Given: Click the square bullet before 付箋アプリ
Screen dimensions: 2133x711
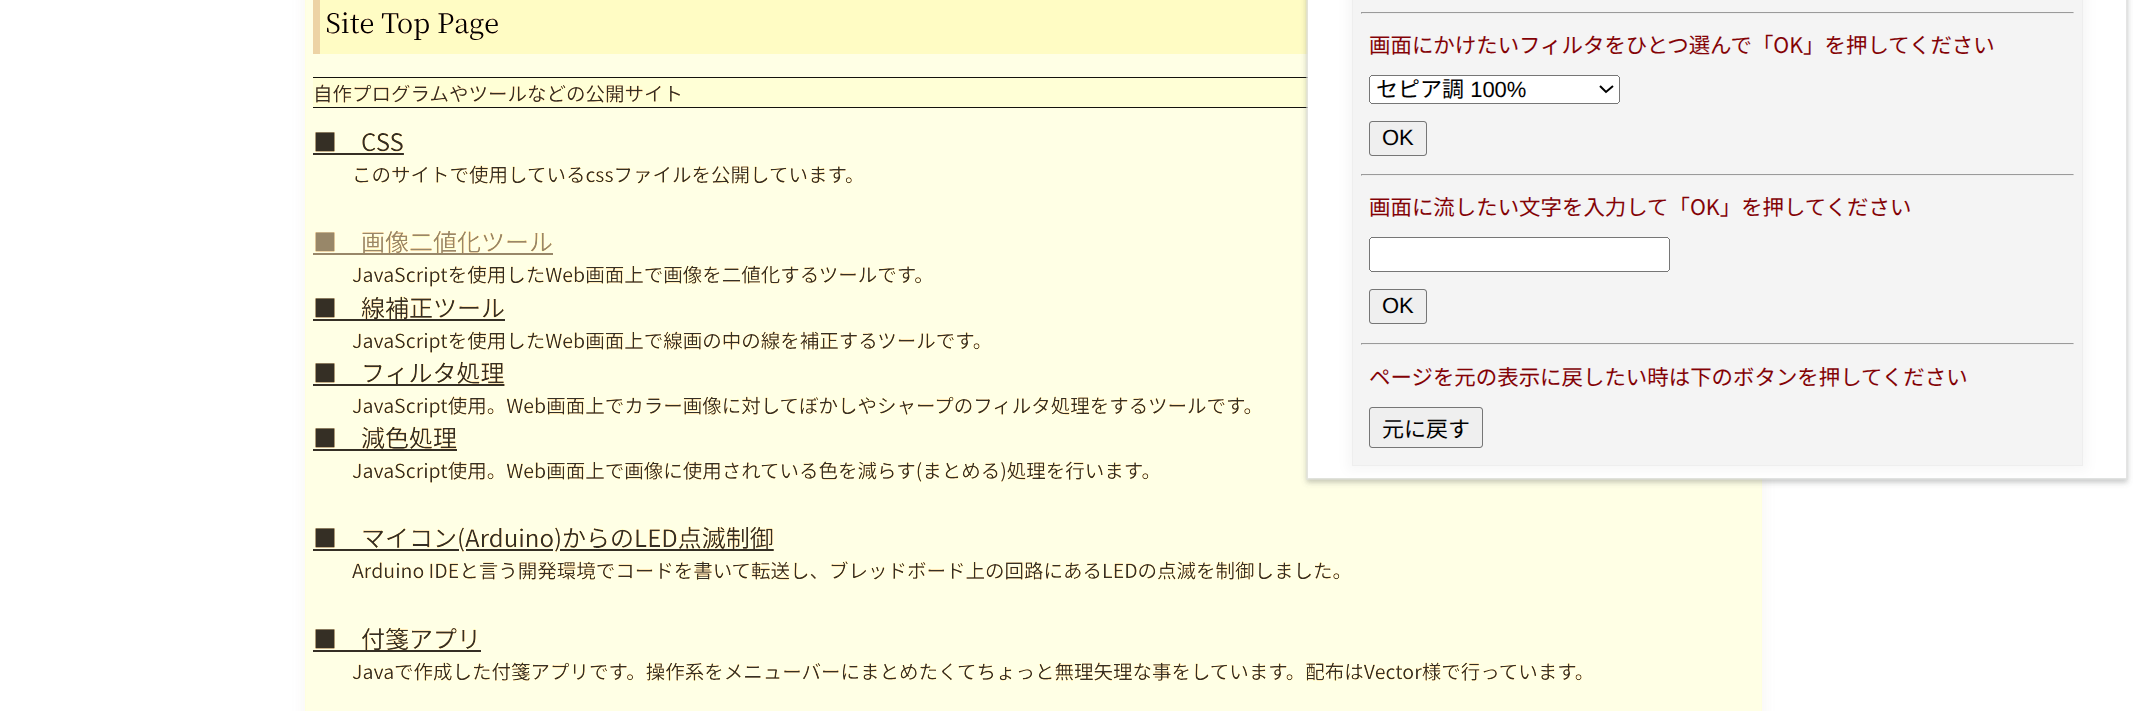Looking at the screenshot, I should (x=325, y=638).
